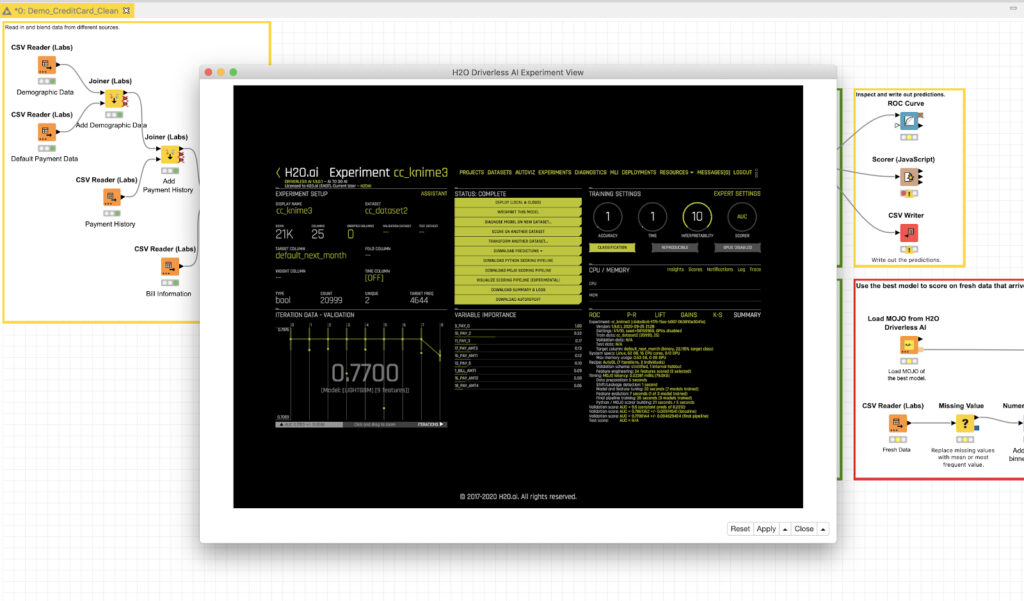1024x601 pixels.
Task: Click the Scorer (JavaScript) node icon
Action: coord(909,177)
